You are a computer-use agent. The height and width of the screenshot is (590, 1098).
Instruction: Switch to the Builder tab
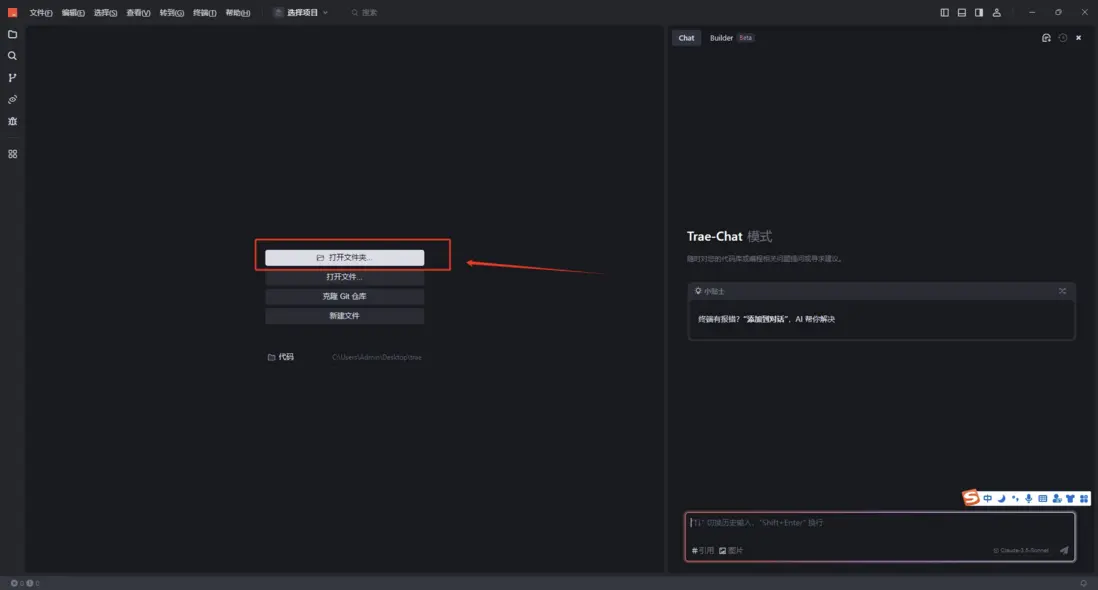coord(731,38)
